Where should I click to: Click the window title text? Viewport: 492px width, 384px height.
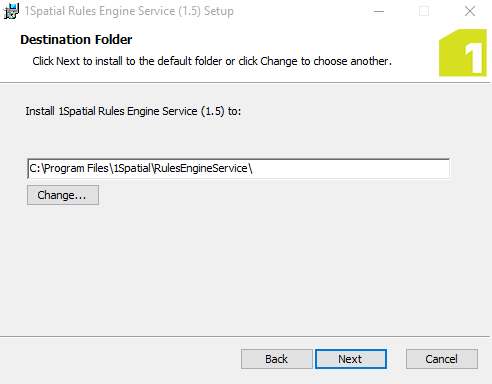[x=129, y=11]
